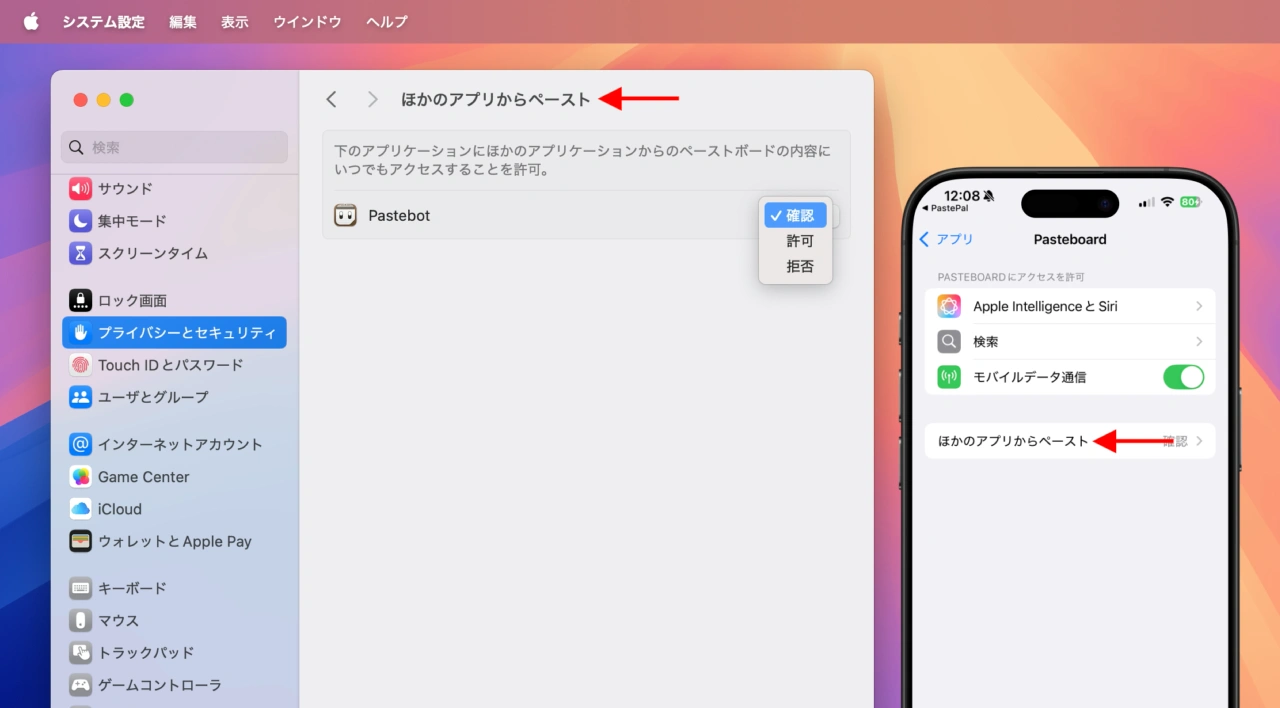Open the 表示 menu in menu bar

coord(235,22)
